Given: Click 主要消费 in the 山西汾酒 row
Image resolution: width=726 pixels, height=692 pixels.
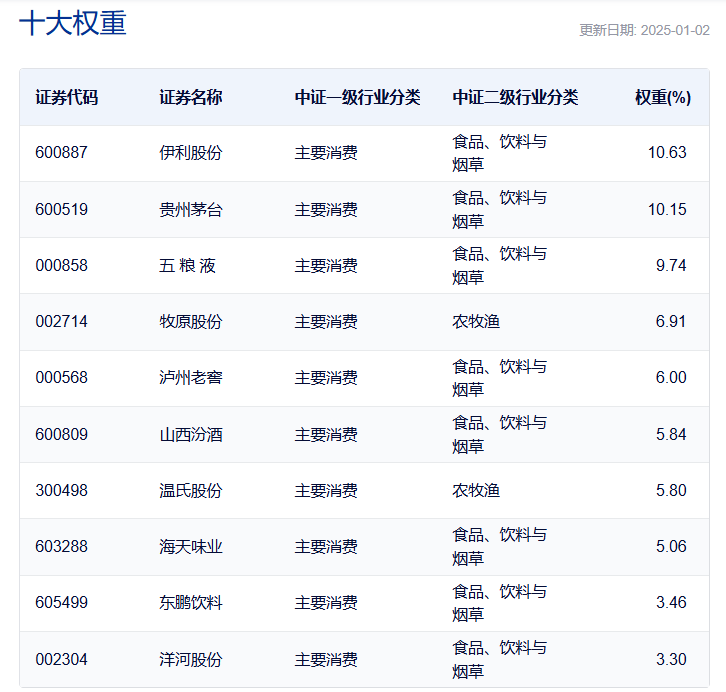Looking at the screenshot, I should [x=326, y=434].
